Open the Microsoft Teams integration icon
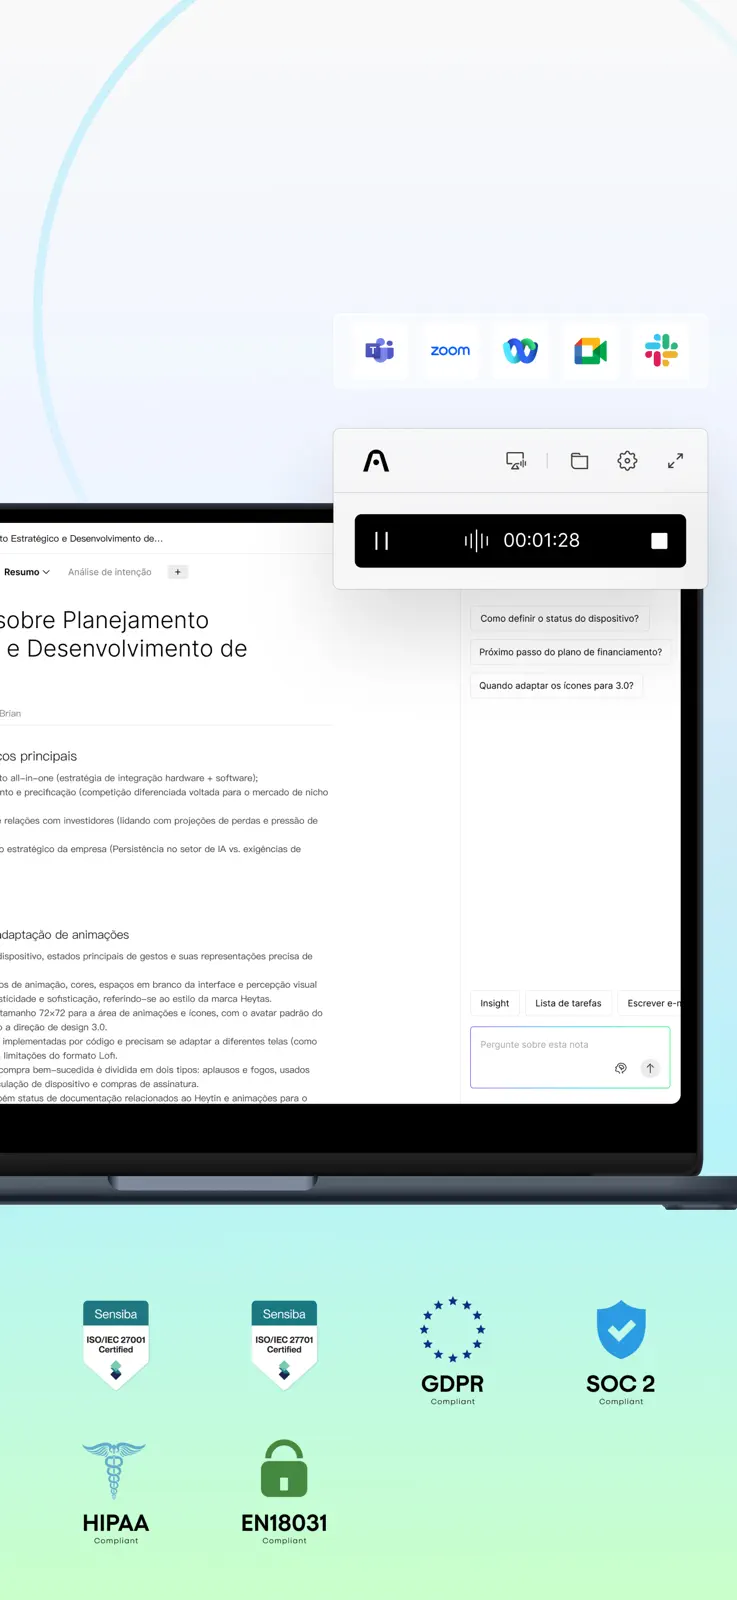 tap(380, 351)
